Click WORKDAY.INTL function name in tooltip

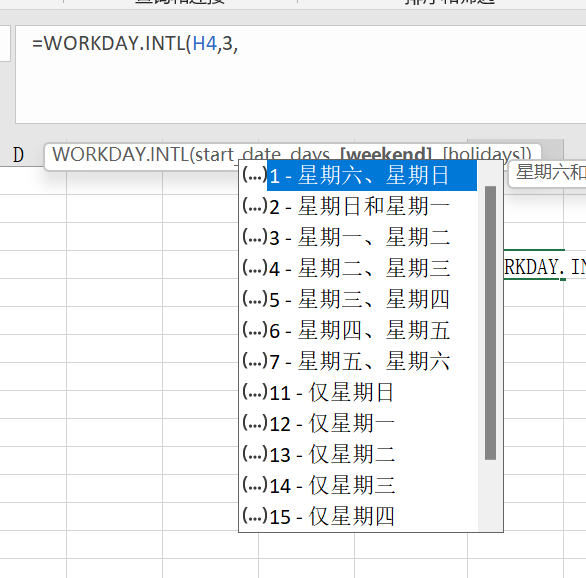[x=121, y=154]
